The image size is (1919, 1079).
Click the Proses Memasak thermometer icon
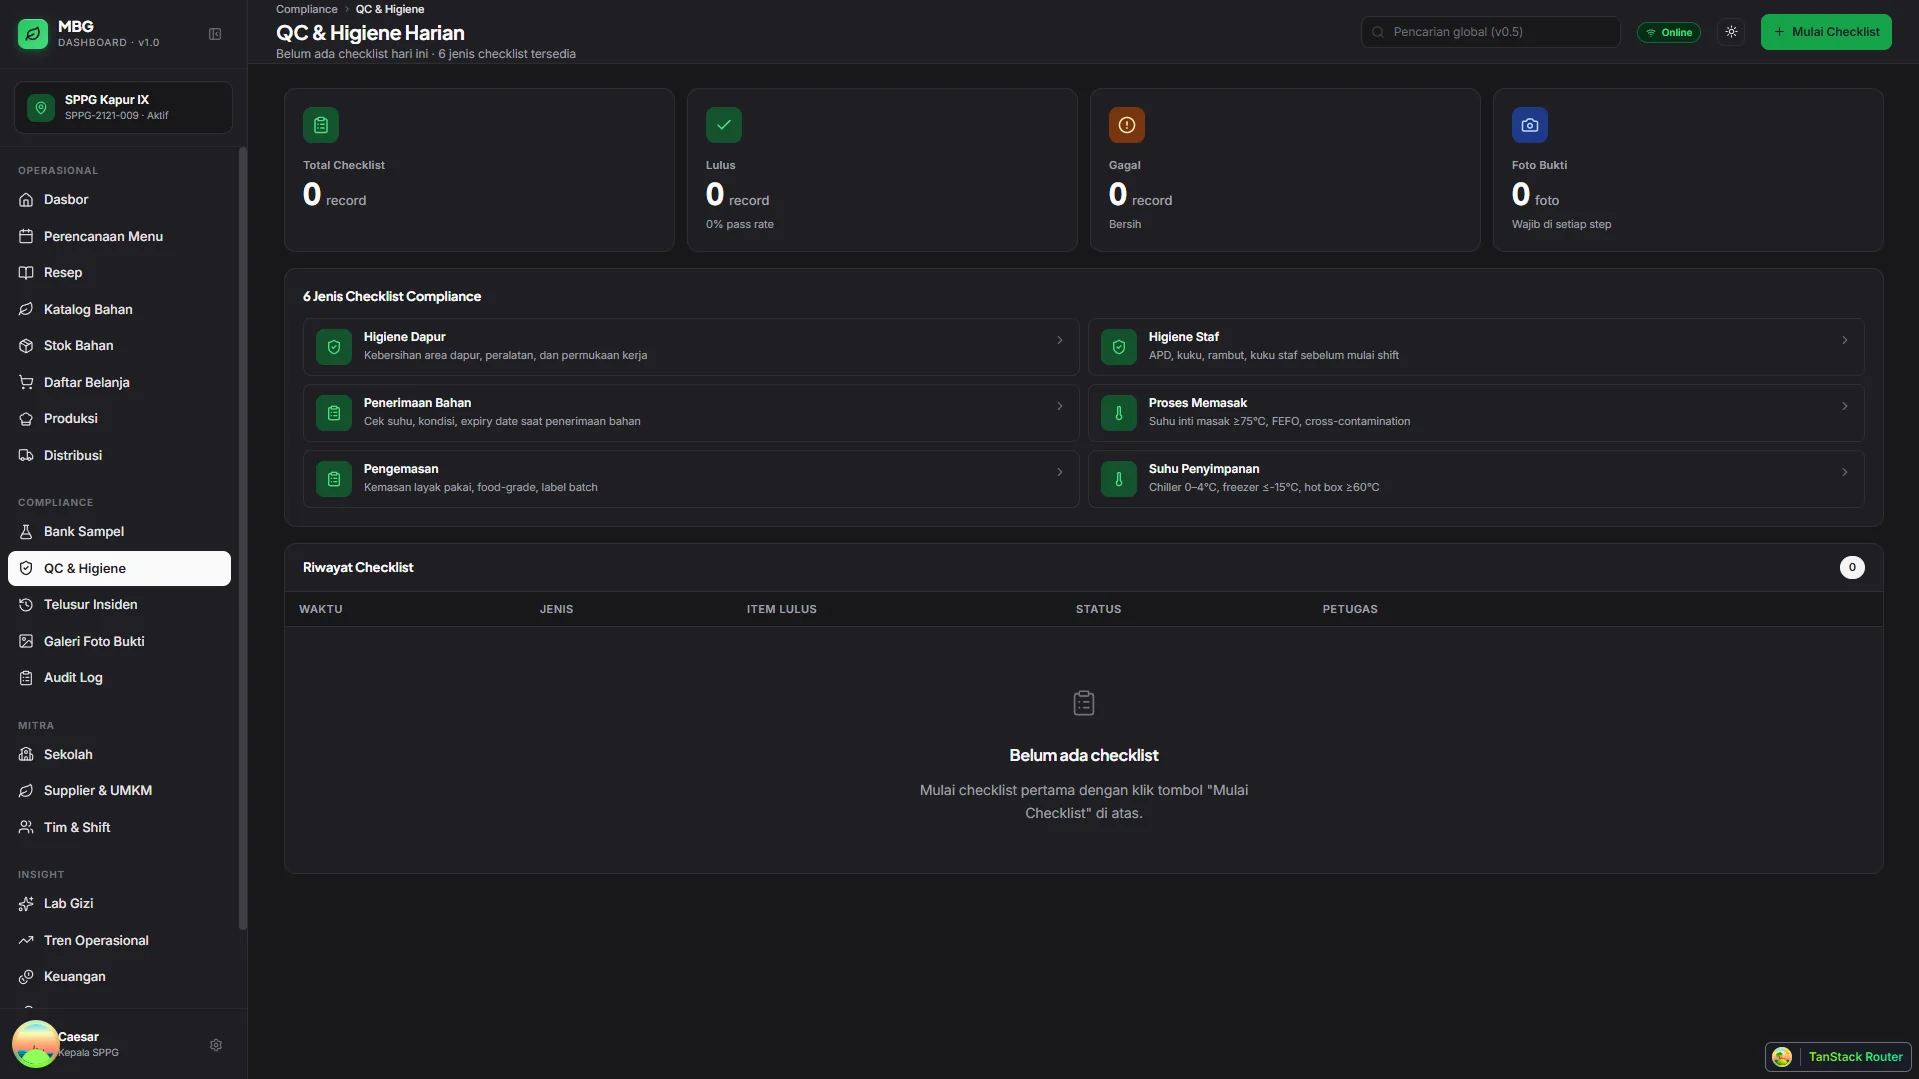(1119, 413)
